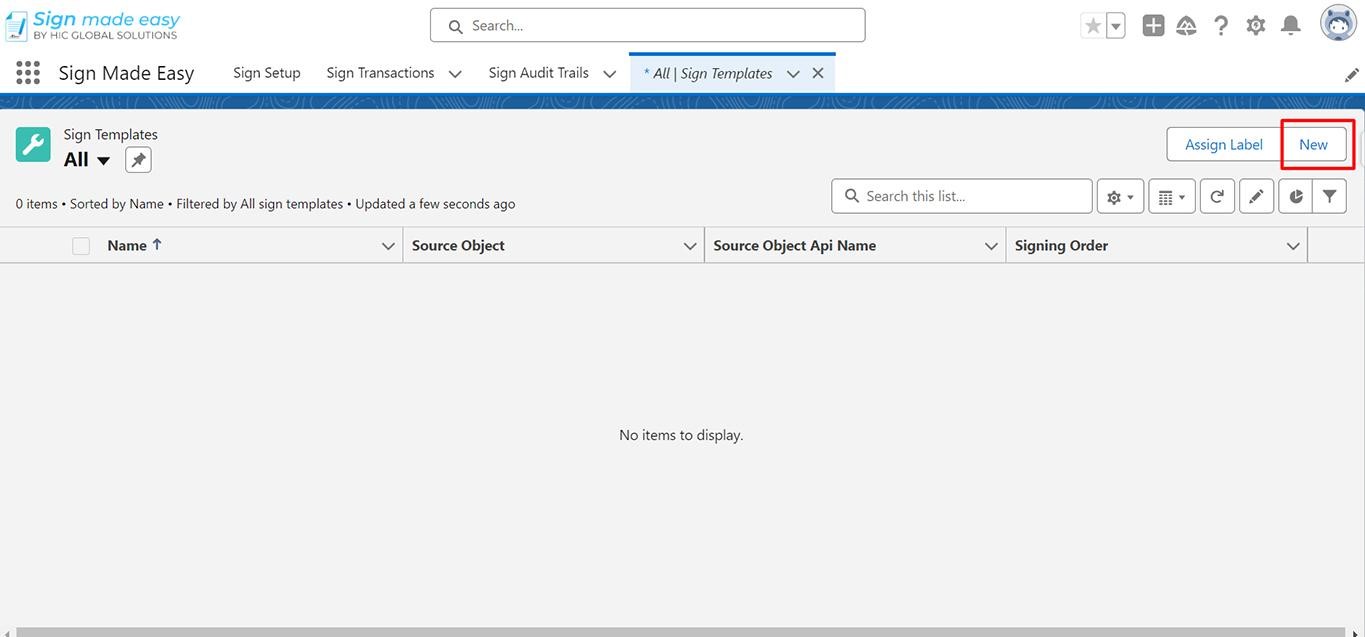Click the horizontal scrollbar at bottom
The width and height of the screenshot is (1365, 637).
[682, 632]
